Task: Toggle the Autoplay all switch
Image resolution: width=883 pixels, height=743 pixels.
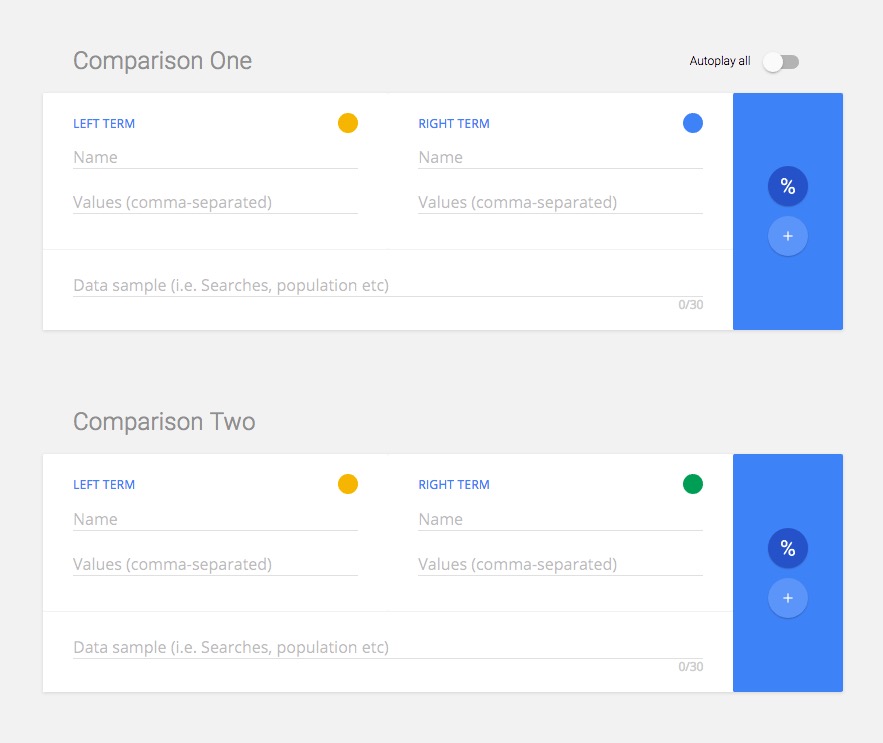Action: coord(781,62)
